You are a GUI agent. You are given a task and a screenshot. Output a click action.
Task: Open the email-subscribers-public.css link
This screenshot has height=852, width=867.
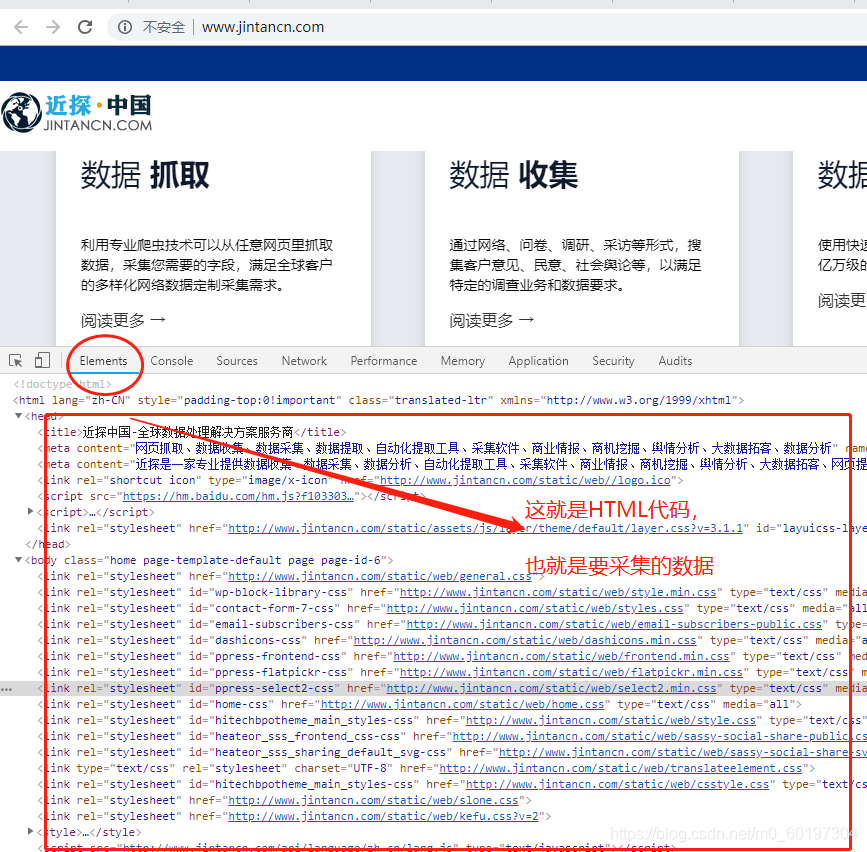click(x=614, y=624)
